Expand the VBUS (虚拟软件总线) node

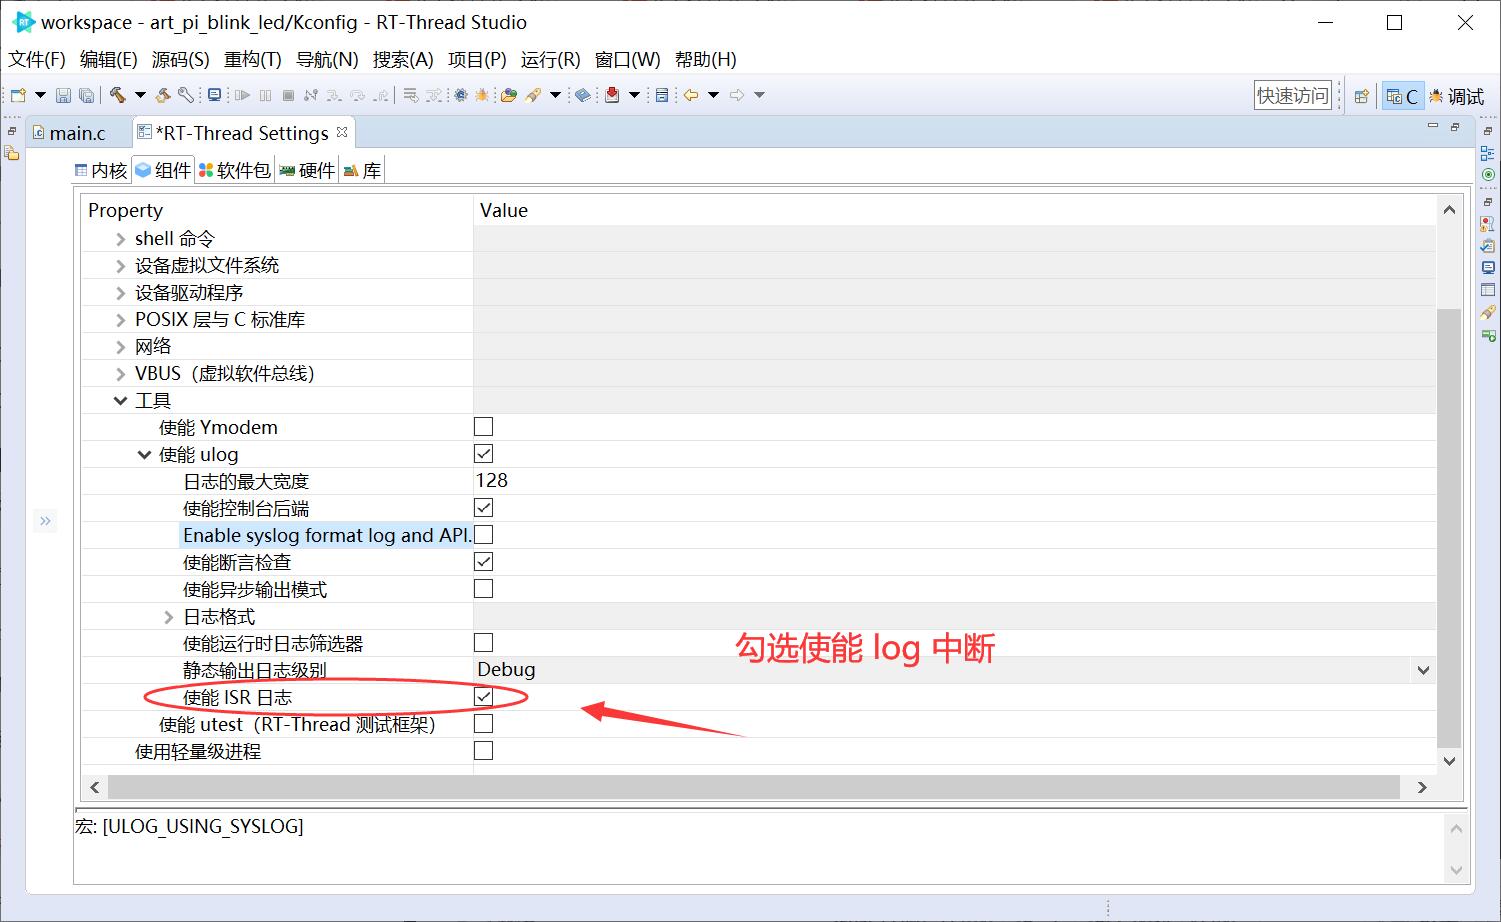pyautogui.click(x=121, y=374)
